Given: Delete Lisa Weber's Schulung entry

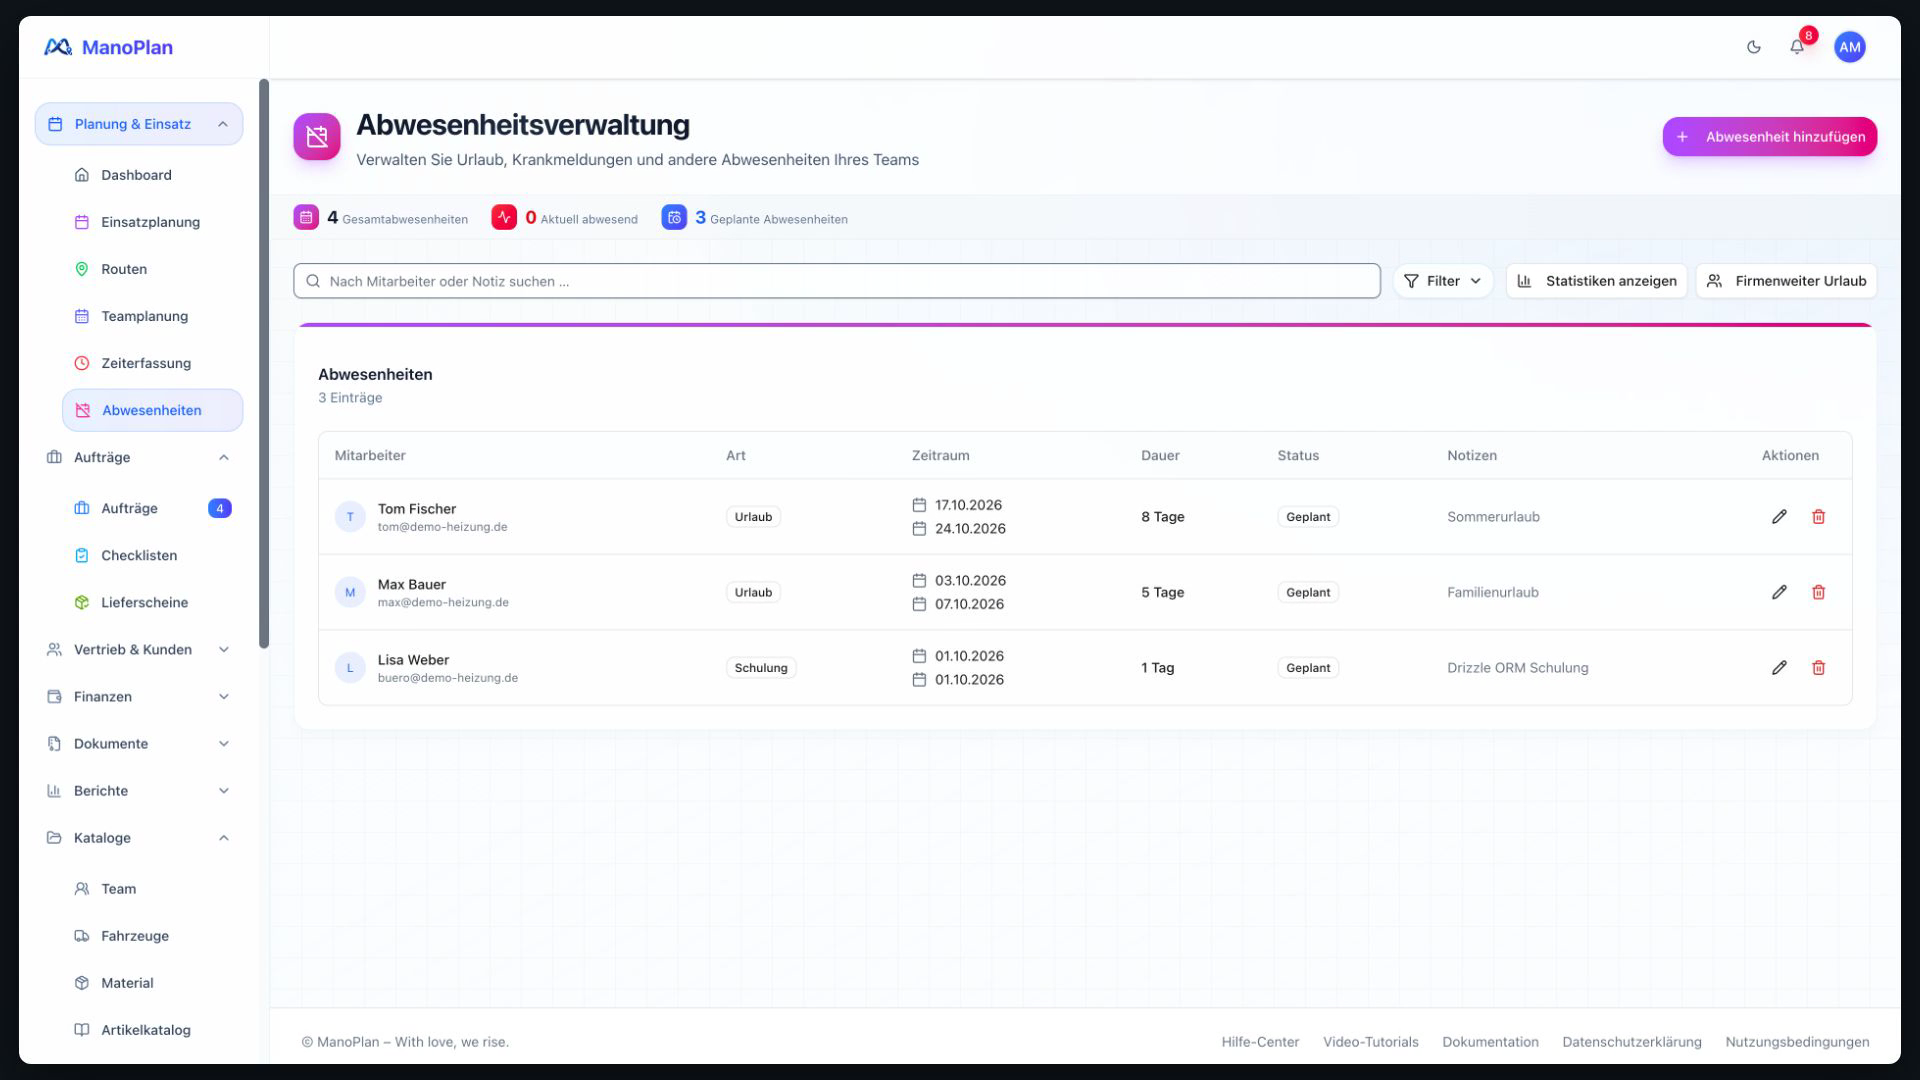Looking at the screenshot, I should (1818, 668).
